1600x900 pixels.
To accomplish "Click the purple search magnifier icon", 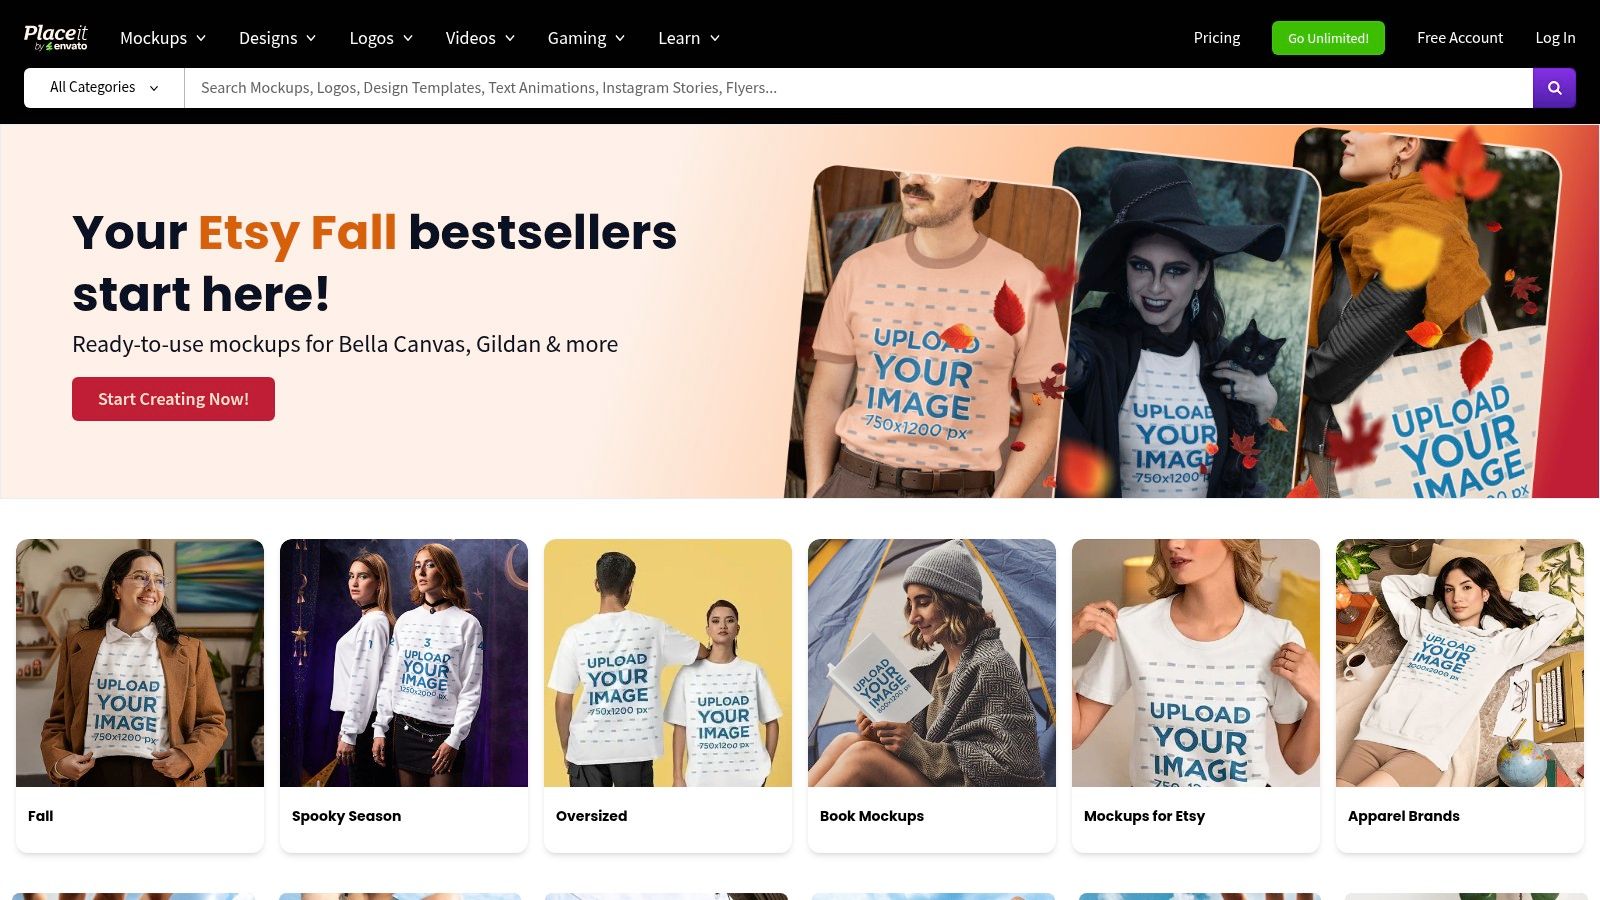I will click(x=1554, y=88).
